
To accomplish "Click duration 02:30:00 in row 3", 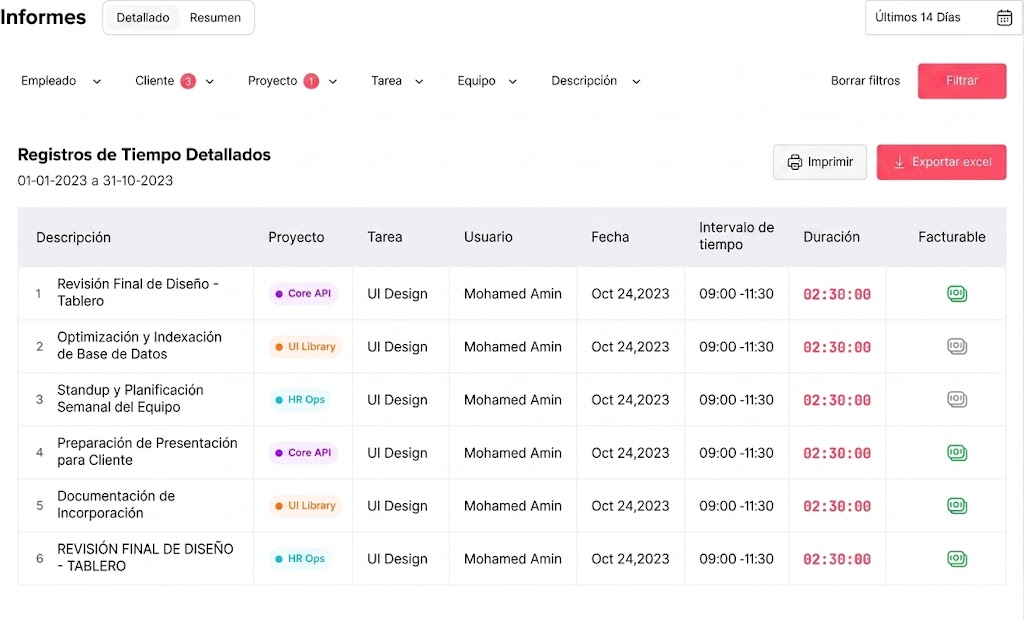I will (x=837, y=400).
